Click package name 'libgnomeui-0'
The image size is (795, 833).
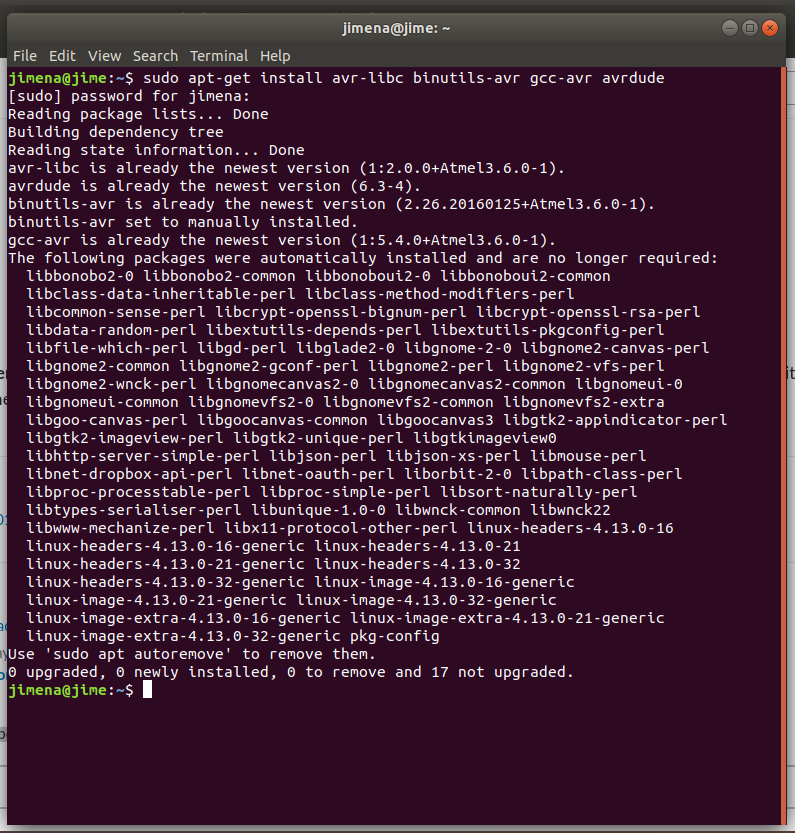coord(629,385)
